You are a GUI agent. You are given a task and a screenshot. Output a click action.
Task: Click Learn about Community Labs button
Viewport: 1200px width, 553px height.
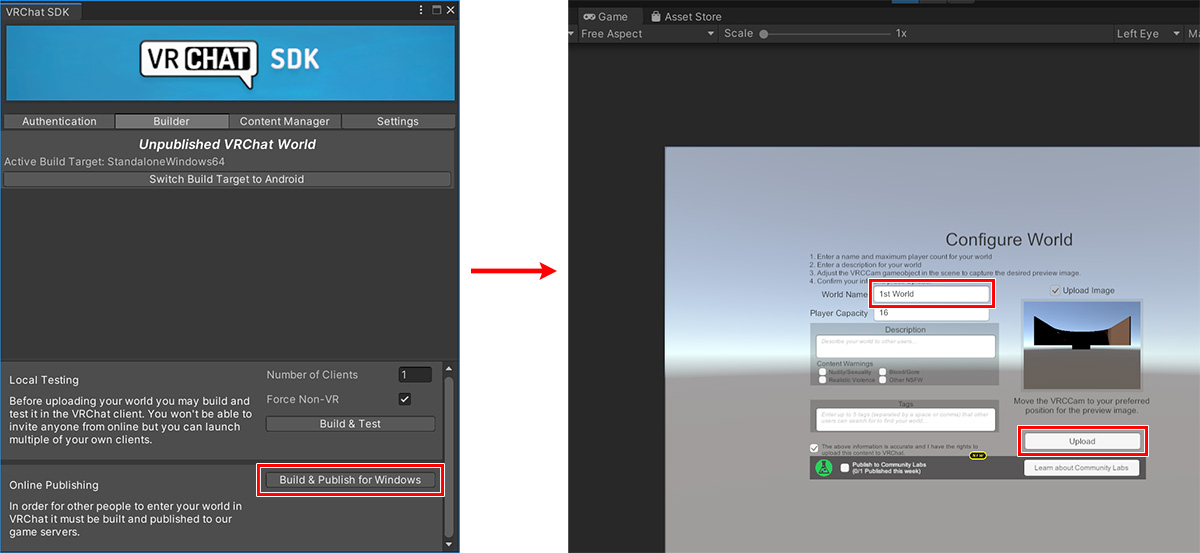(x=1081, y=468)
